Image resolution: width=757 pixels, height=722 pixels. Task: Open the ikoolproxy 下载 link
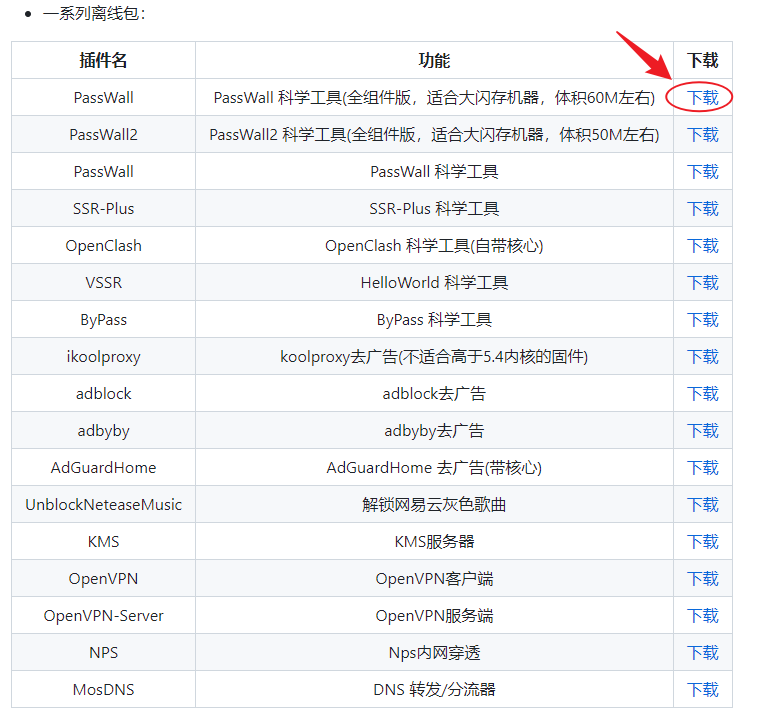[702, 357]
